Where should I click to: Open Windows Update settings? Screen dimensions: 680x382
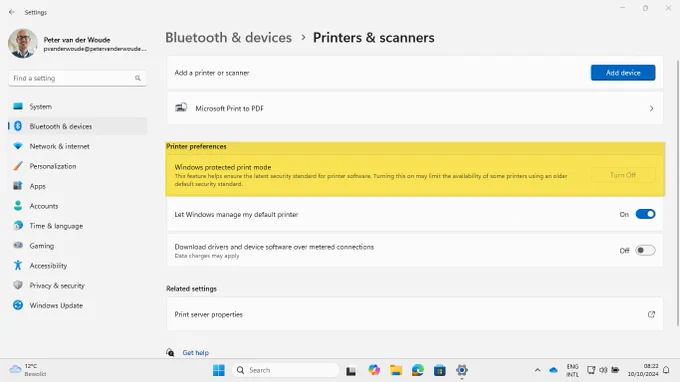point(78,306)
